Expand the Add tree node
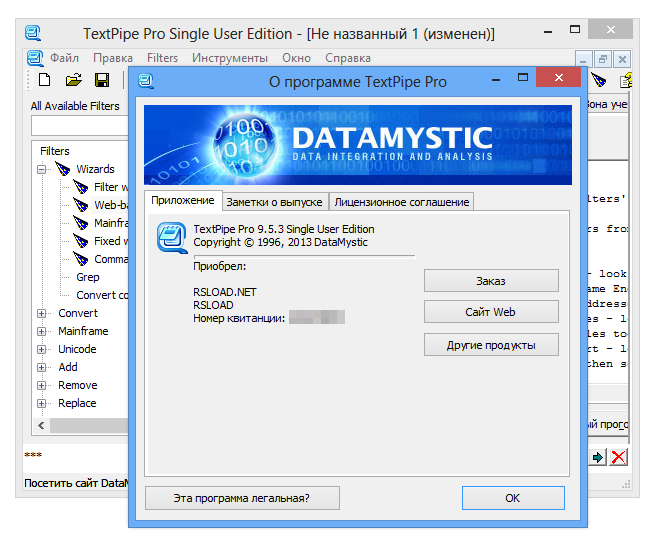The height and width of the screenshot is (560, 671). pyautogui.click(x=42, y=367)
